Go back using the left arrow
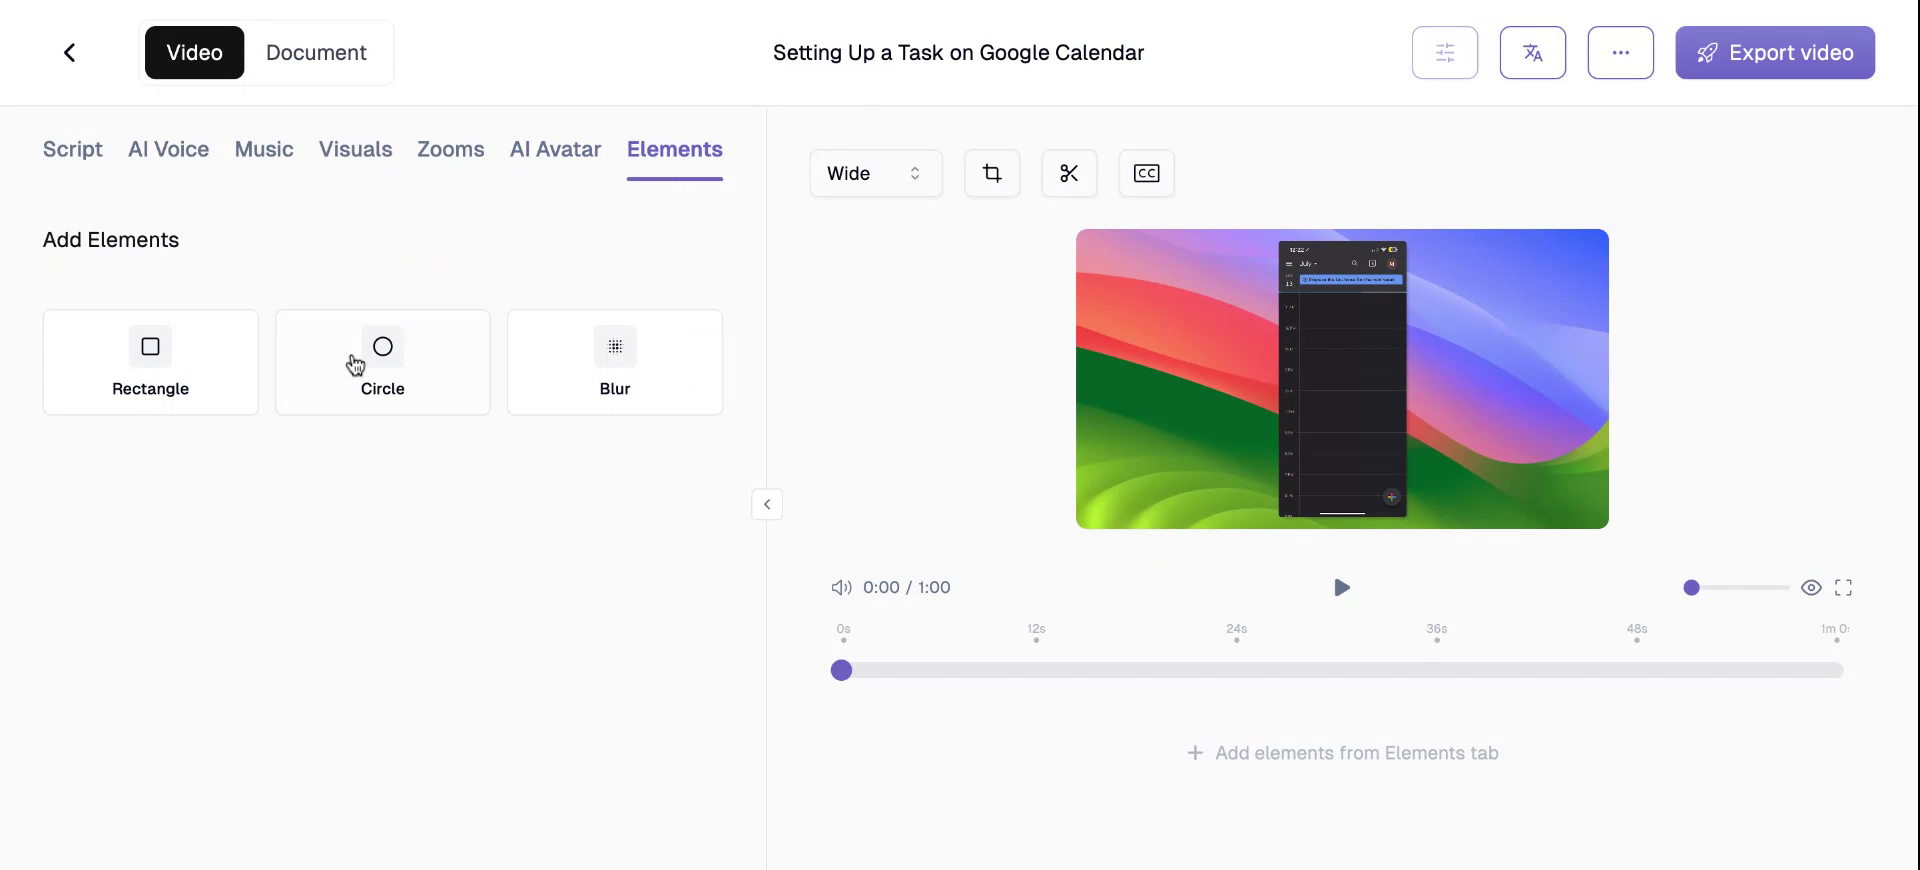Screen dimensions: 1920x870 pos(69,52)
